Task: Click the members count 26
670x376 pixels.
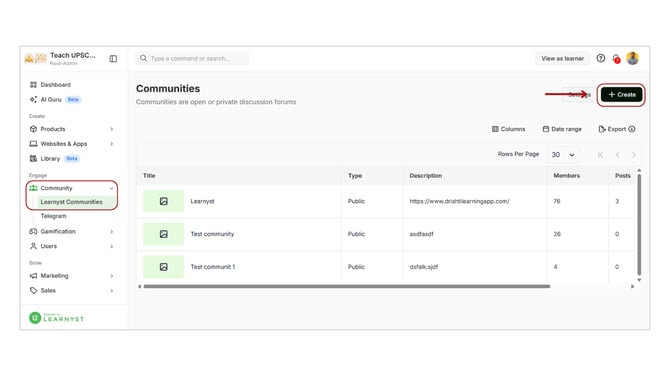Action: (557, 234)
